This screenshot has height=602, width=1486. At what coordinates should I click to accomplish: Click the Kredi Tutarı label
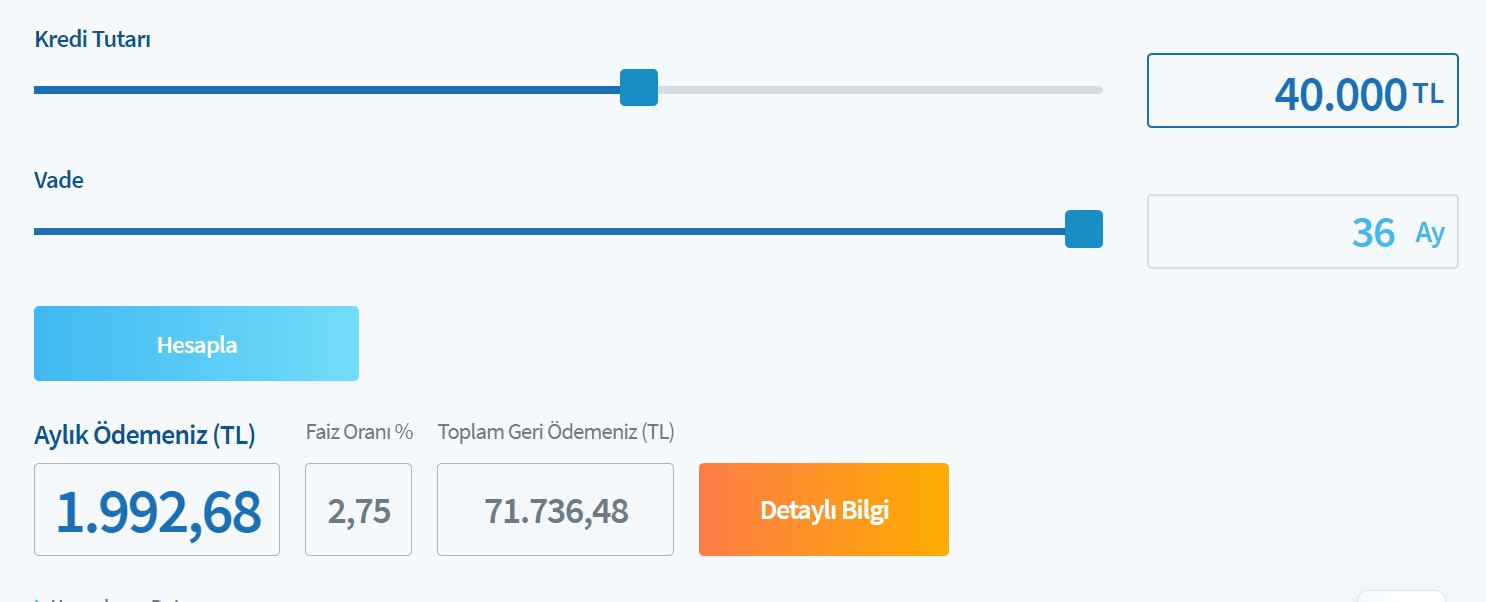click(92, 40)
